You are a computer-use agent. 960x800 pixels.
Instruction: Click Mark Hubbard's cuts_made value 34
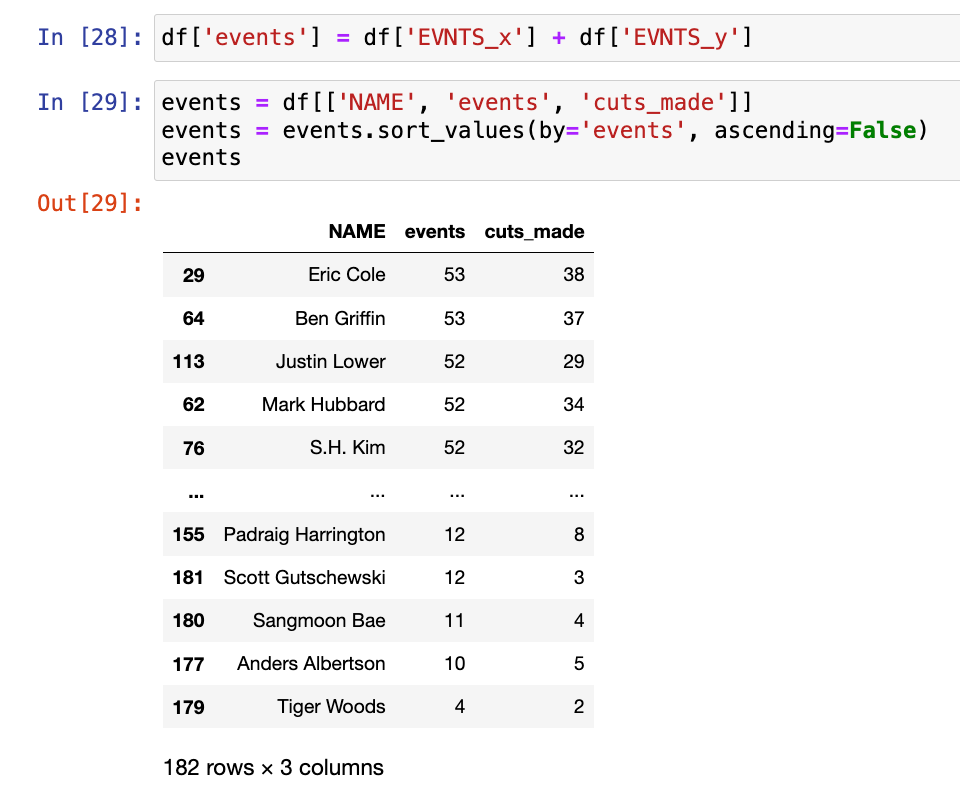[x=574, y=405]
